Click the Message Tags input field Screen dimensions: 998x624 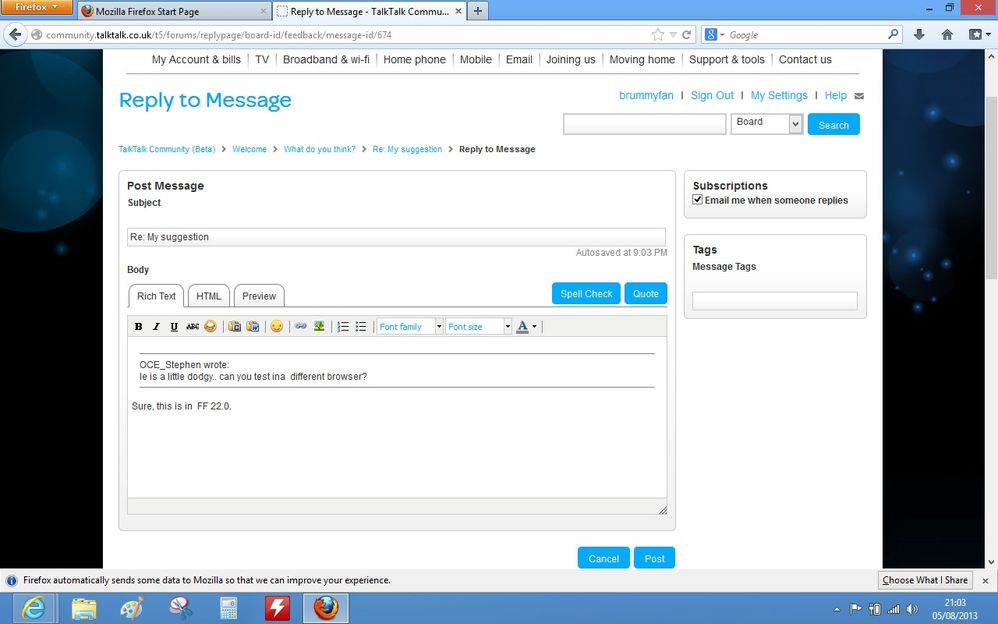tap(774, 301)
